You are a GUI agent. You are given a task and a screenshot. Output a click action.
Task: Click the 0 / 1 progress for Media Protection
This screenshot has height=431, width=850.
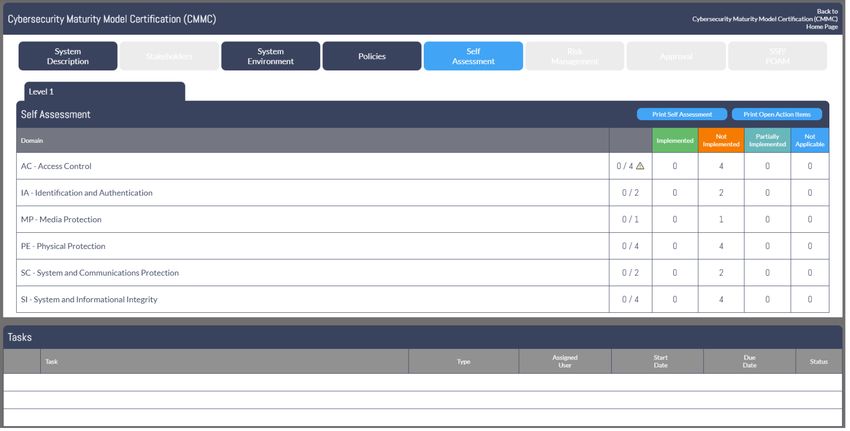point(630,220)
